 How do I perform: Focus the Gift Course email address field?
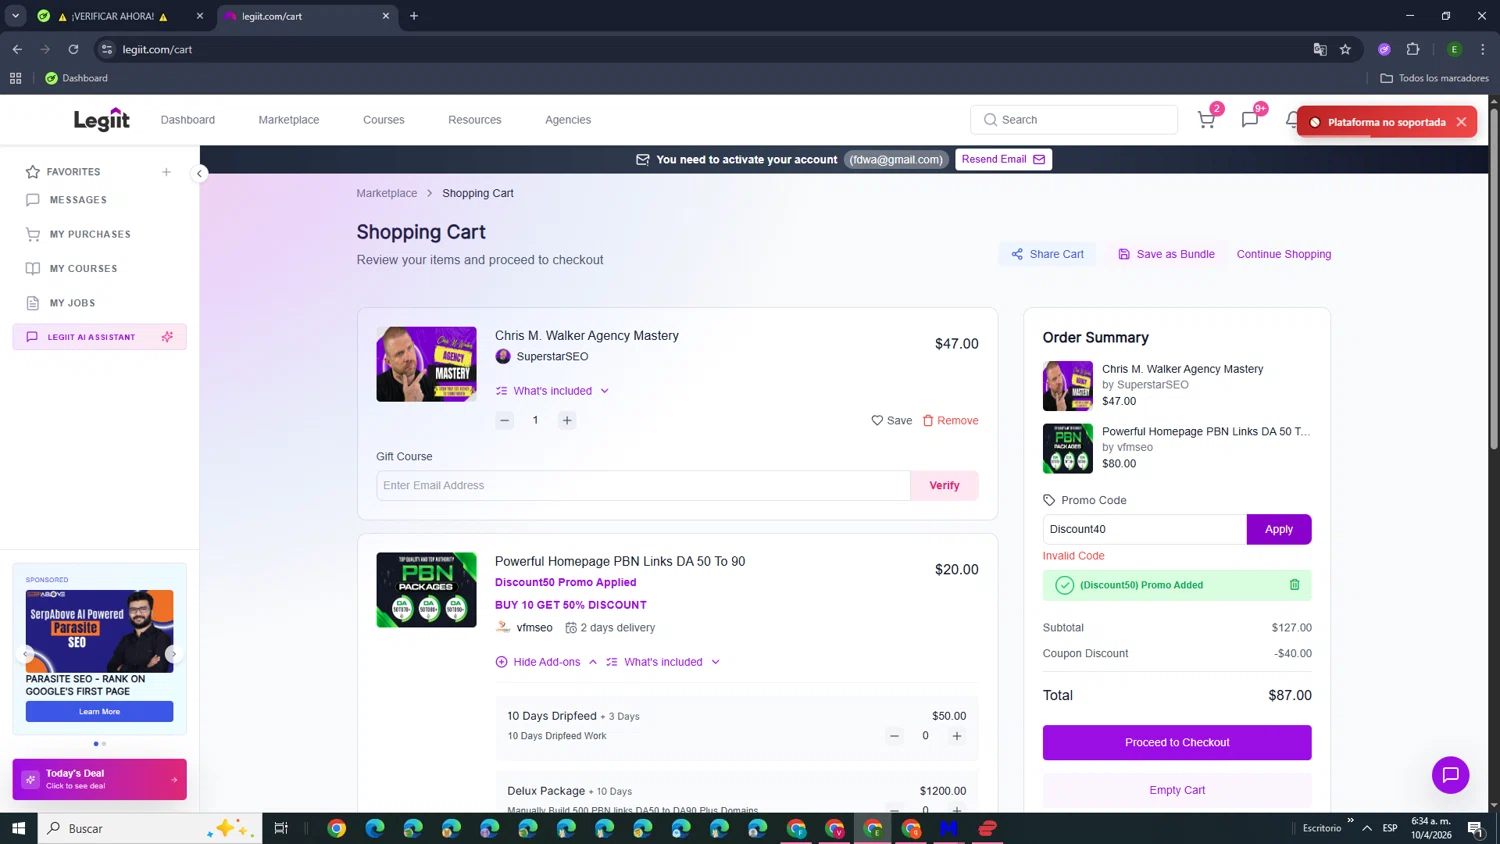[643, 486]
